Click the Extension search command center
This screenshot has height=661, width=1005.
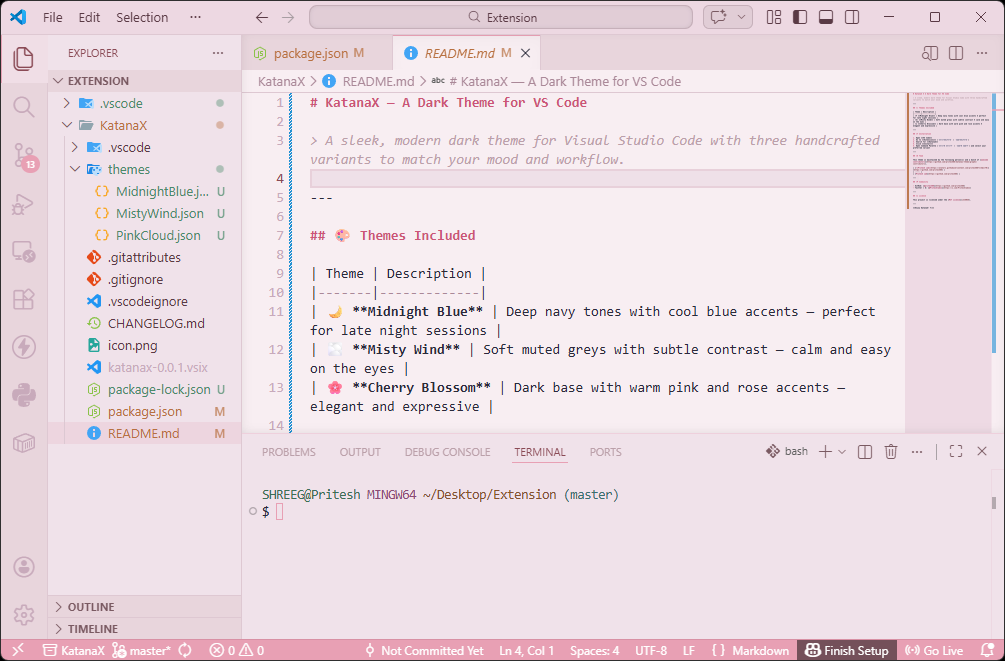pyautogui.click(x=501, y=17)
